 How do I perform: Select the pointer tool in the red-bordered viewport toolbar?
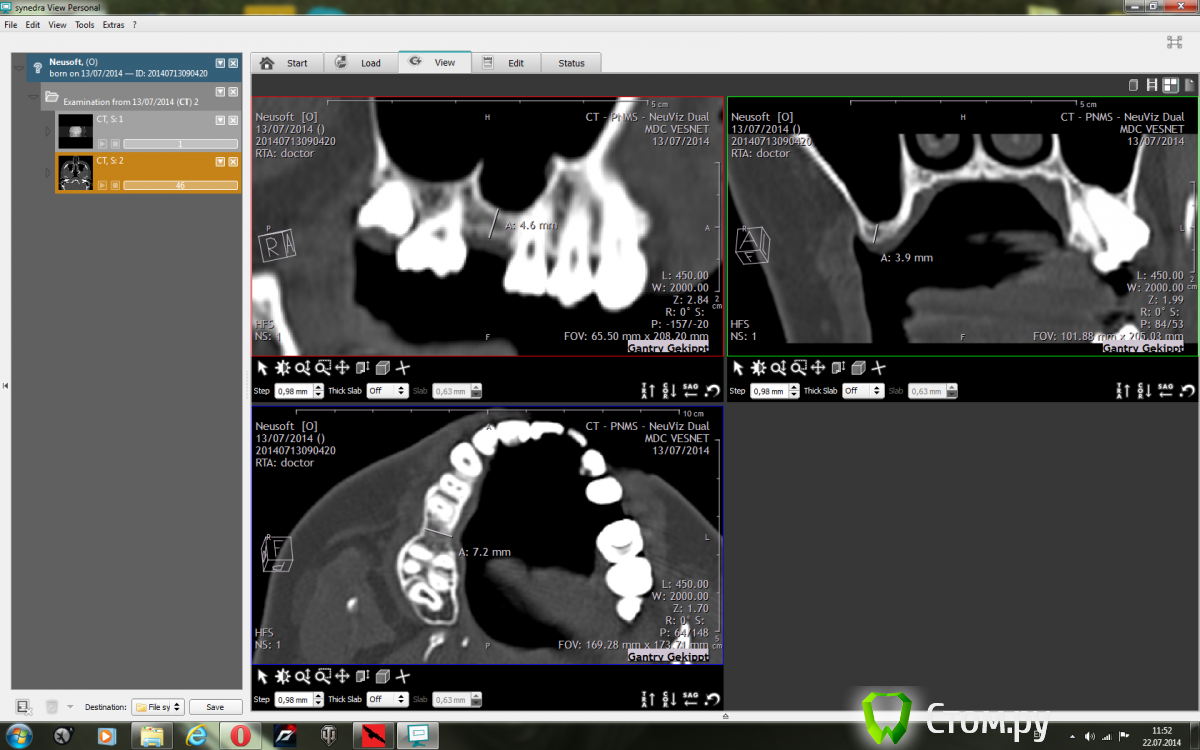click(x=263, y=368)
